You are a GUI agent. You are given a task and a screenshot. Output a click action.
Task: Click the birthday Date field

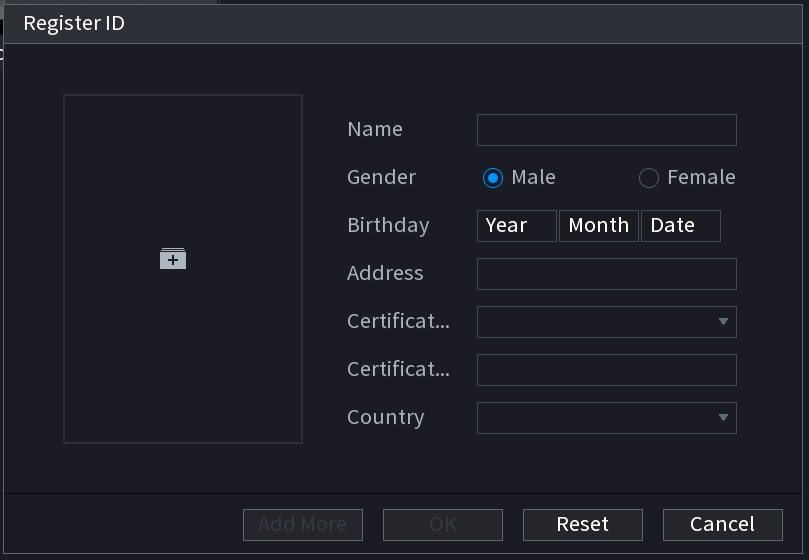point(681,226)
